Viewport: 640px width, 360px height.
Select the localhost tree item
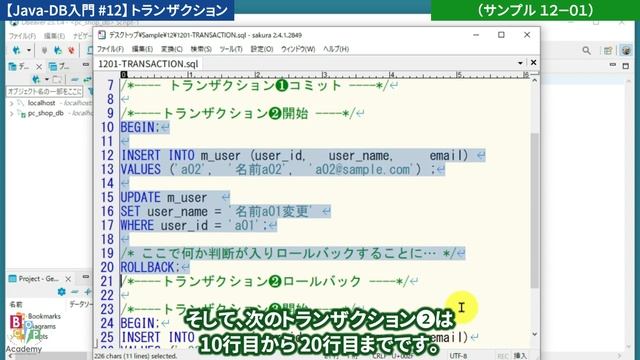[x=41, y=103]
